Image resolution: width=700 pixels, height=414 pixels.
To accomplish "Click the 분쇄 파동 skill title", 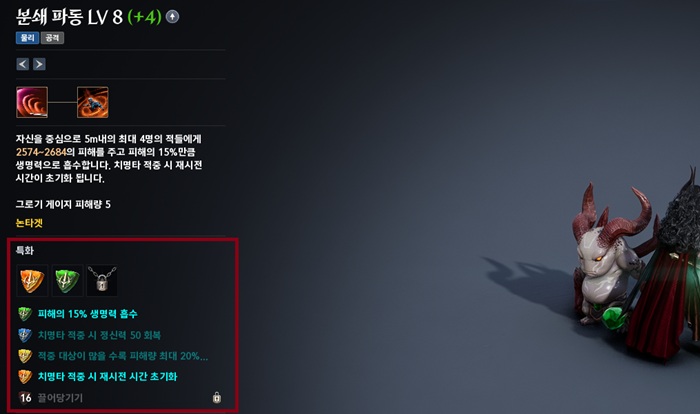I will coord(50,17).
